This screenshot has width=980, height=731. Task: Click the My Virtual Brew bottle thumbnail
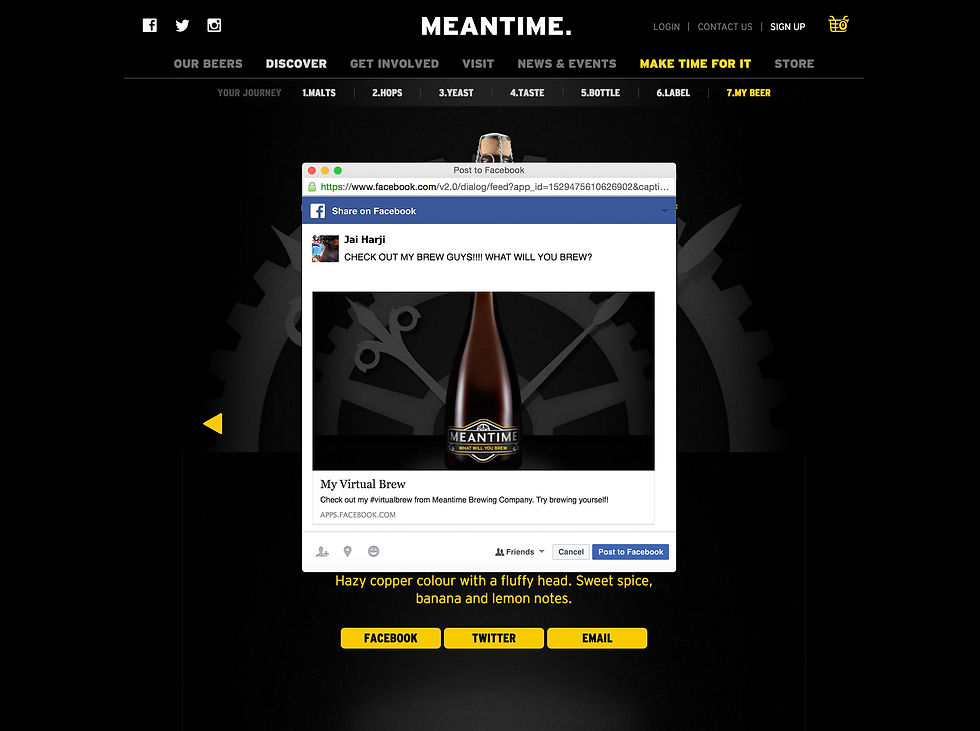484,381
